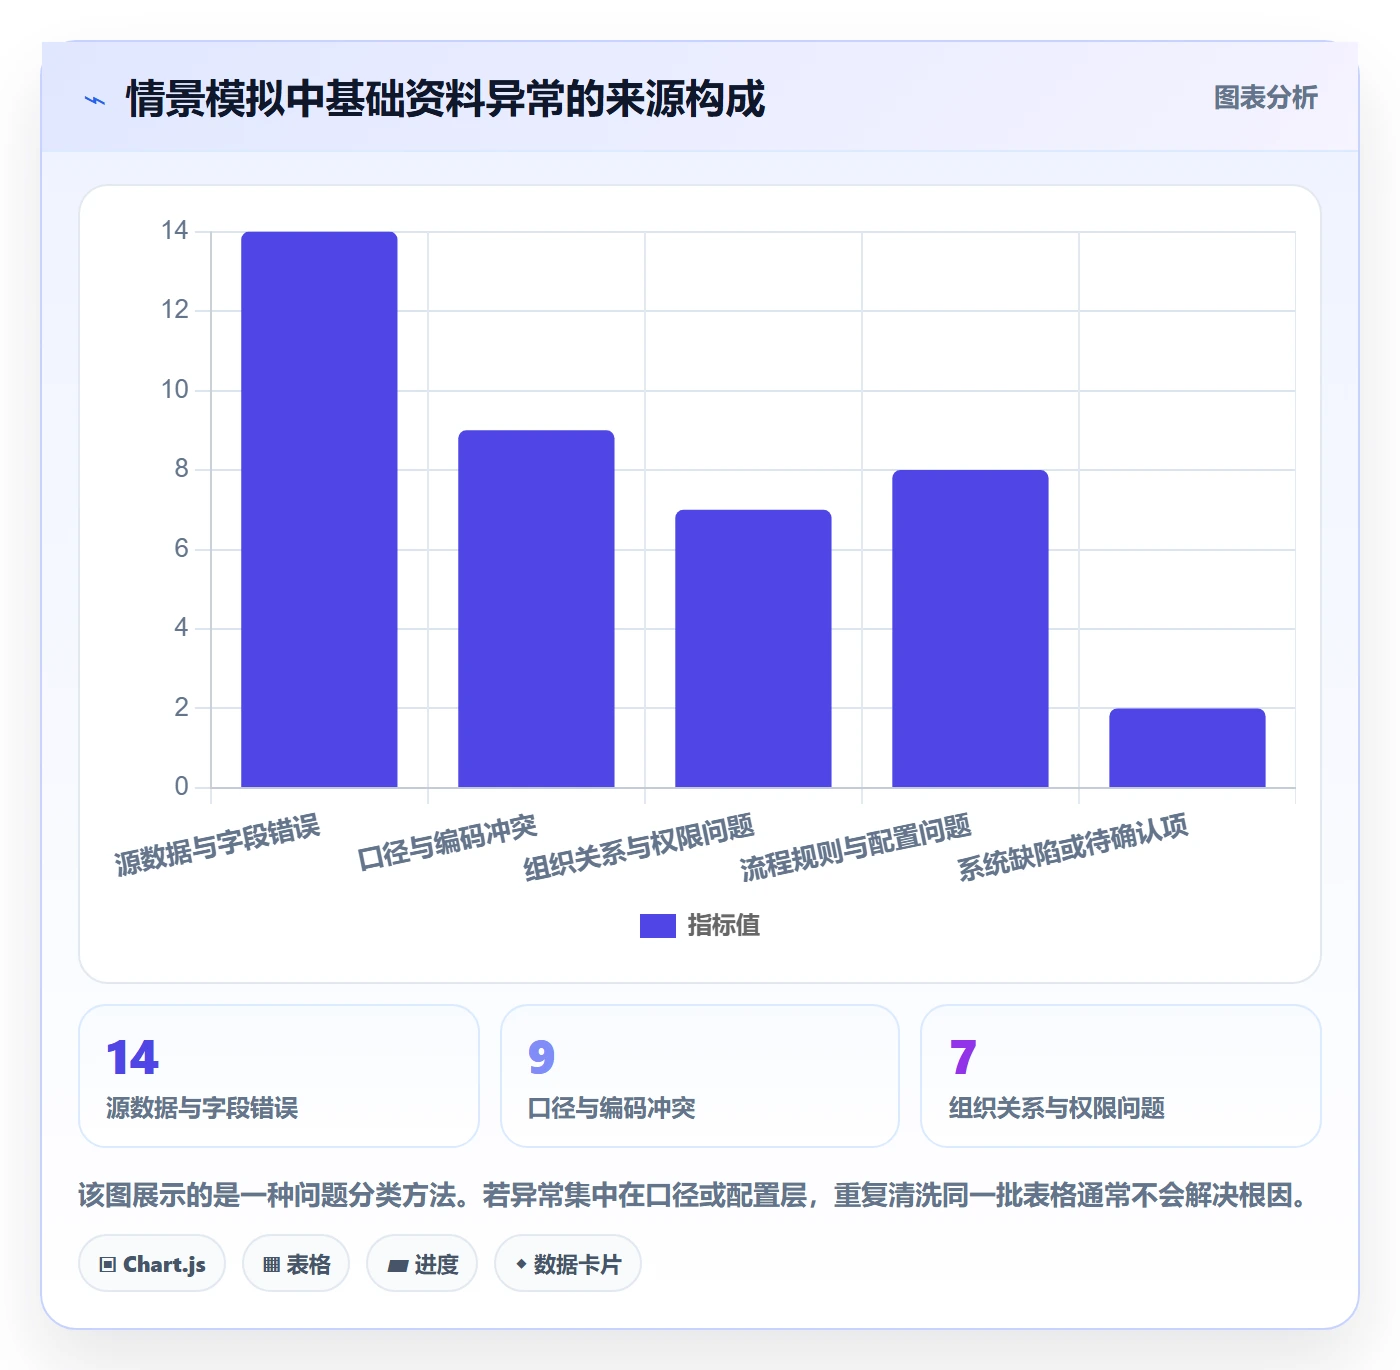Click the diamond icon in 数据卡片 chip
The image size is (1400, 1370).
tap(521, 1264)
